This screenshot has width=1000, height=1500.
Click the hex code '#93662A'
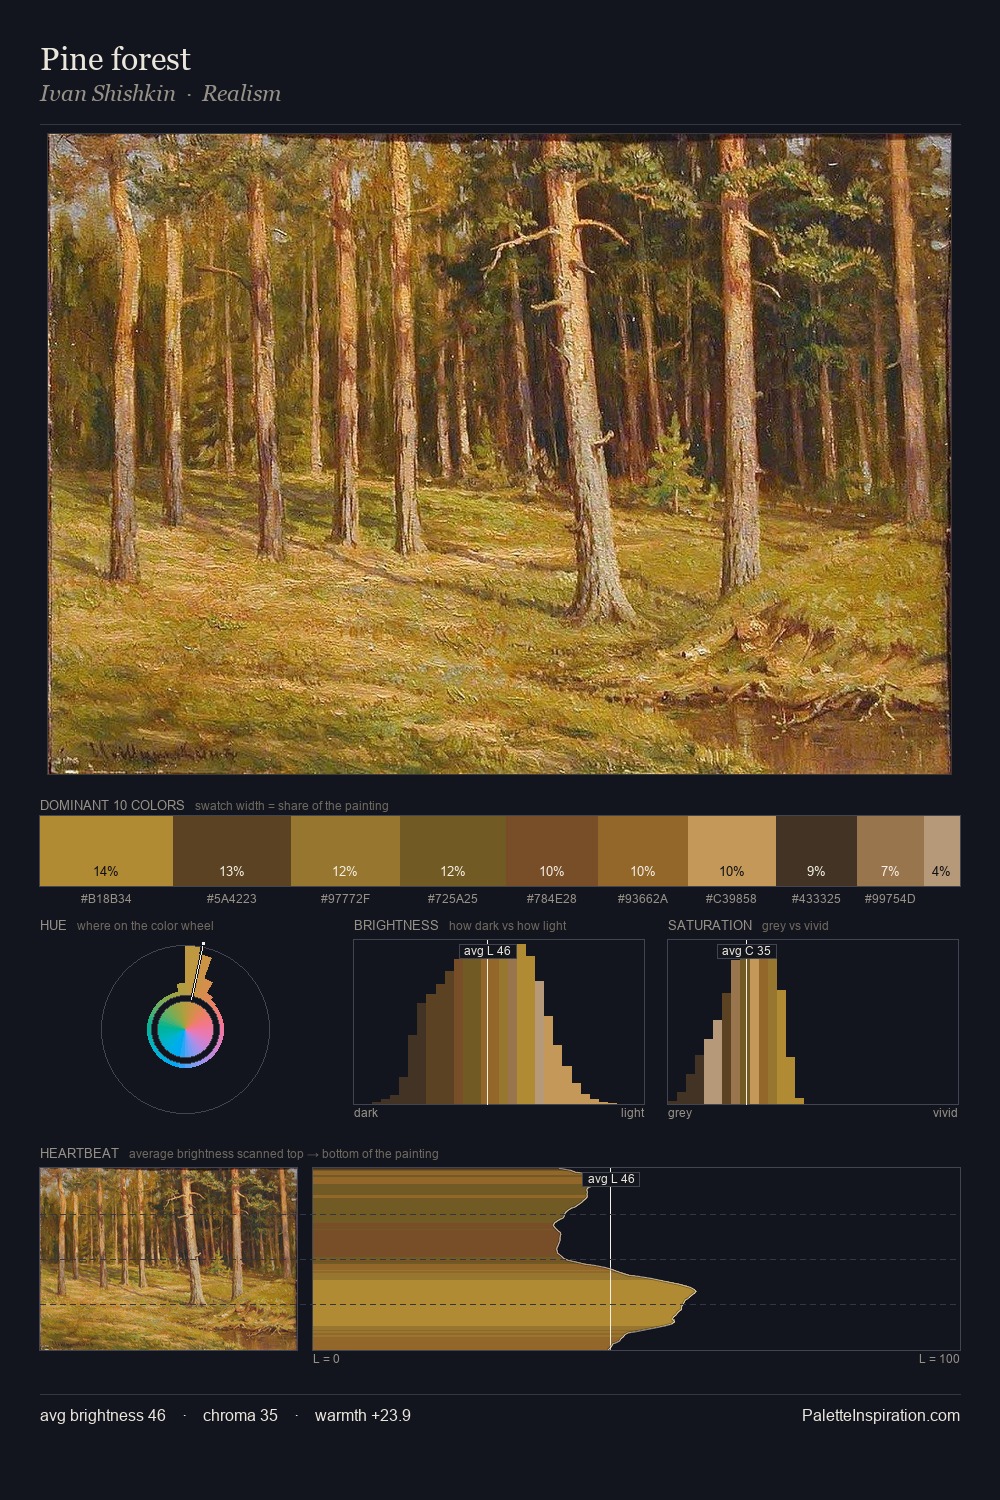coord(643,898)
